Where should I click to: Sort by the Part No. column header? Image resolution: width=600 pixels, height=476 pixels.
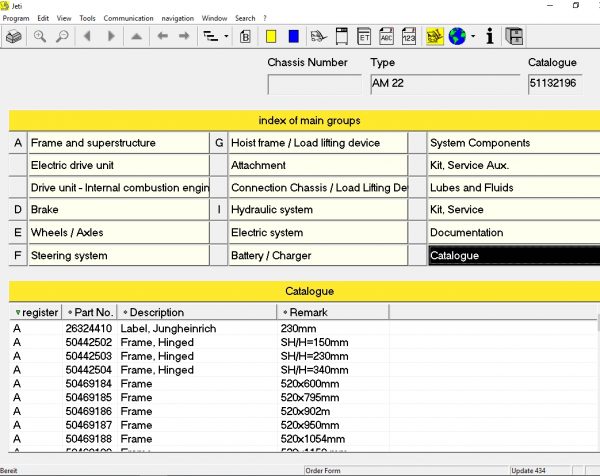tap(90, 313)
